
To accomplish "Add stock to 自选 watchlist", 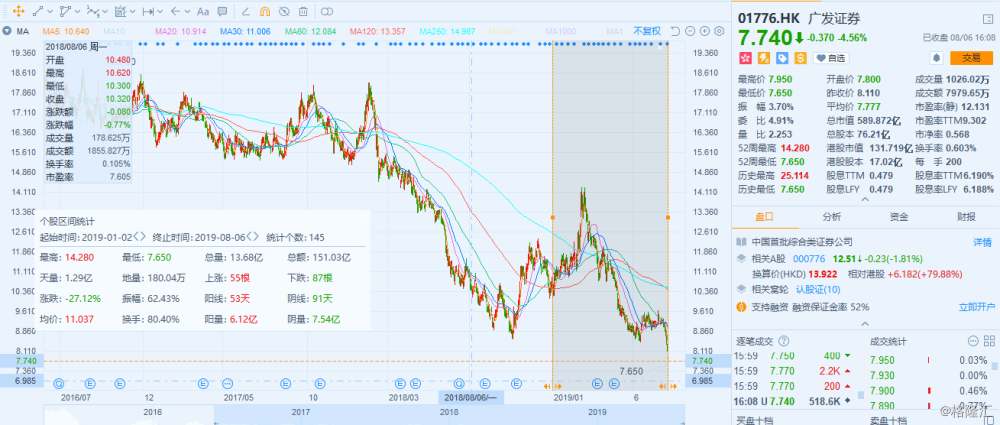I will point(831,58).
